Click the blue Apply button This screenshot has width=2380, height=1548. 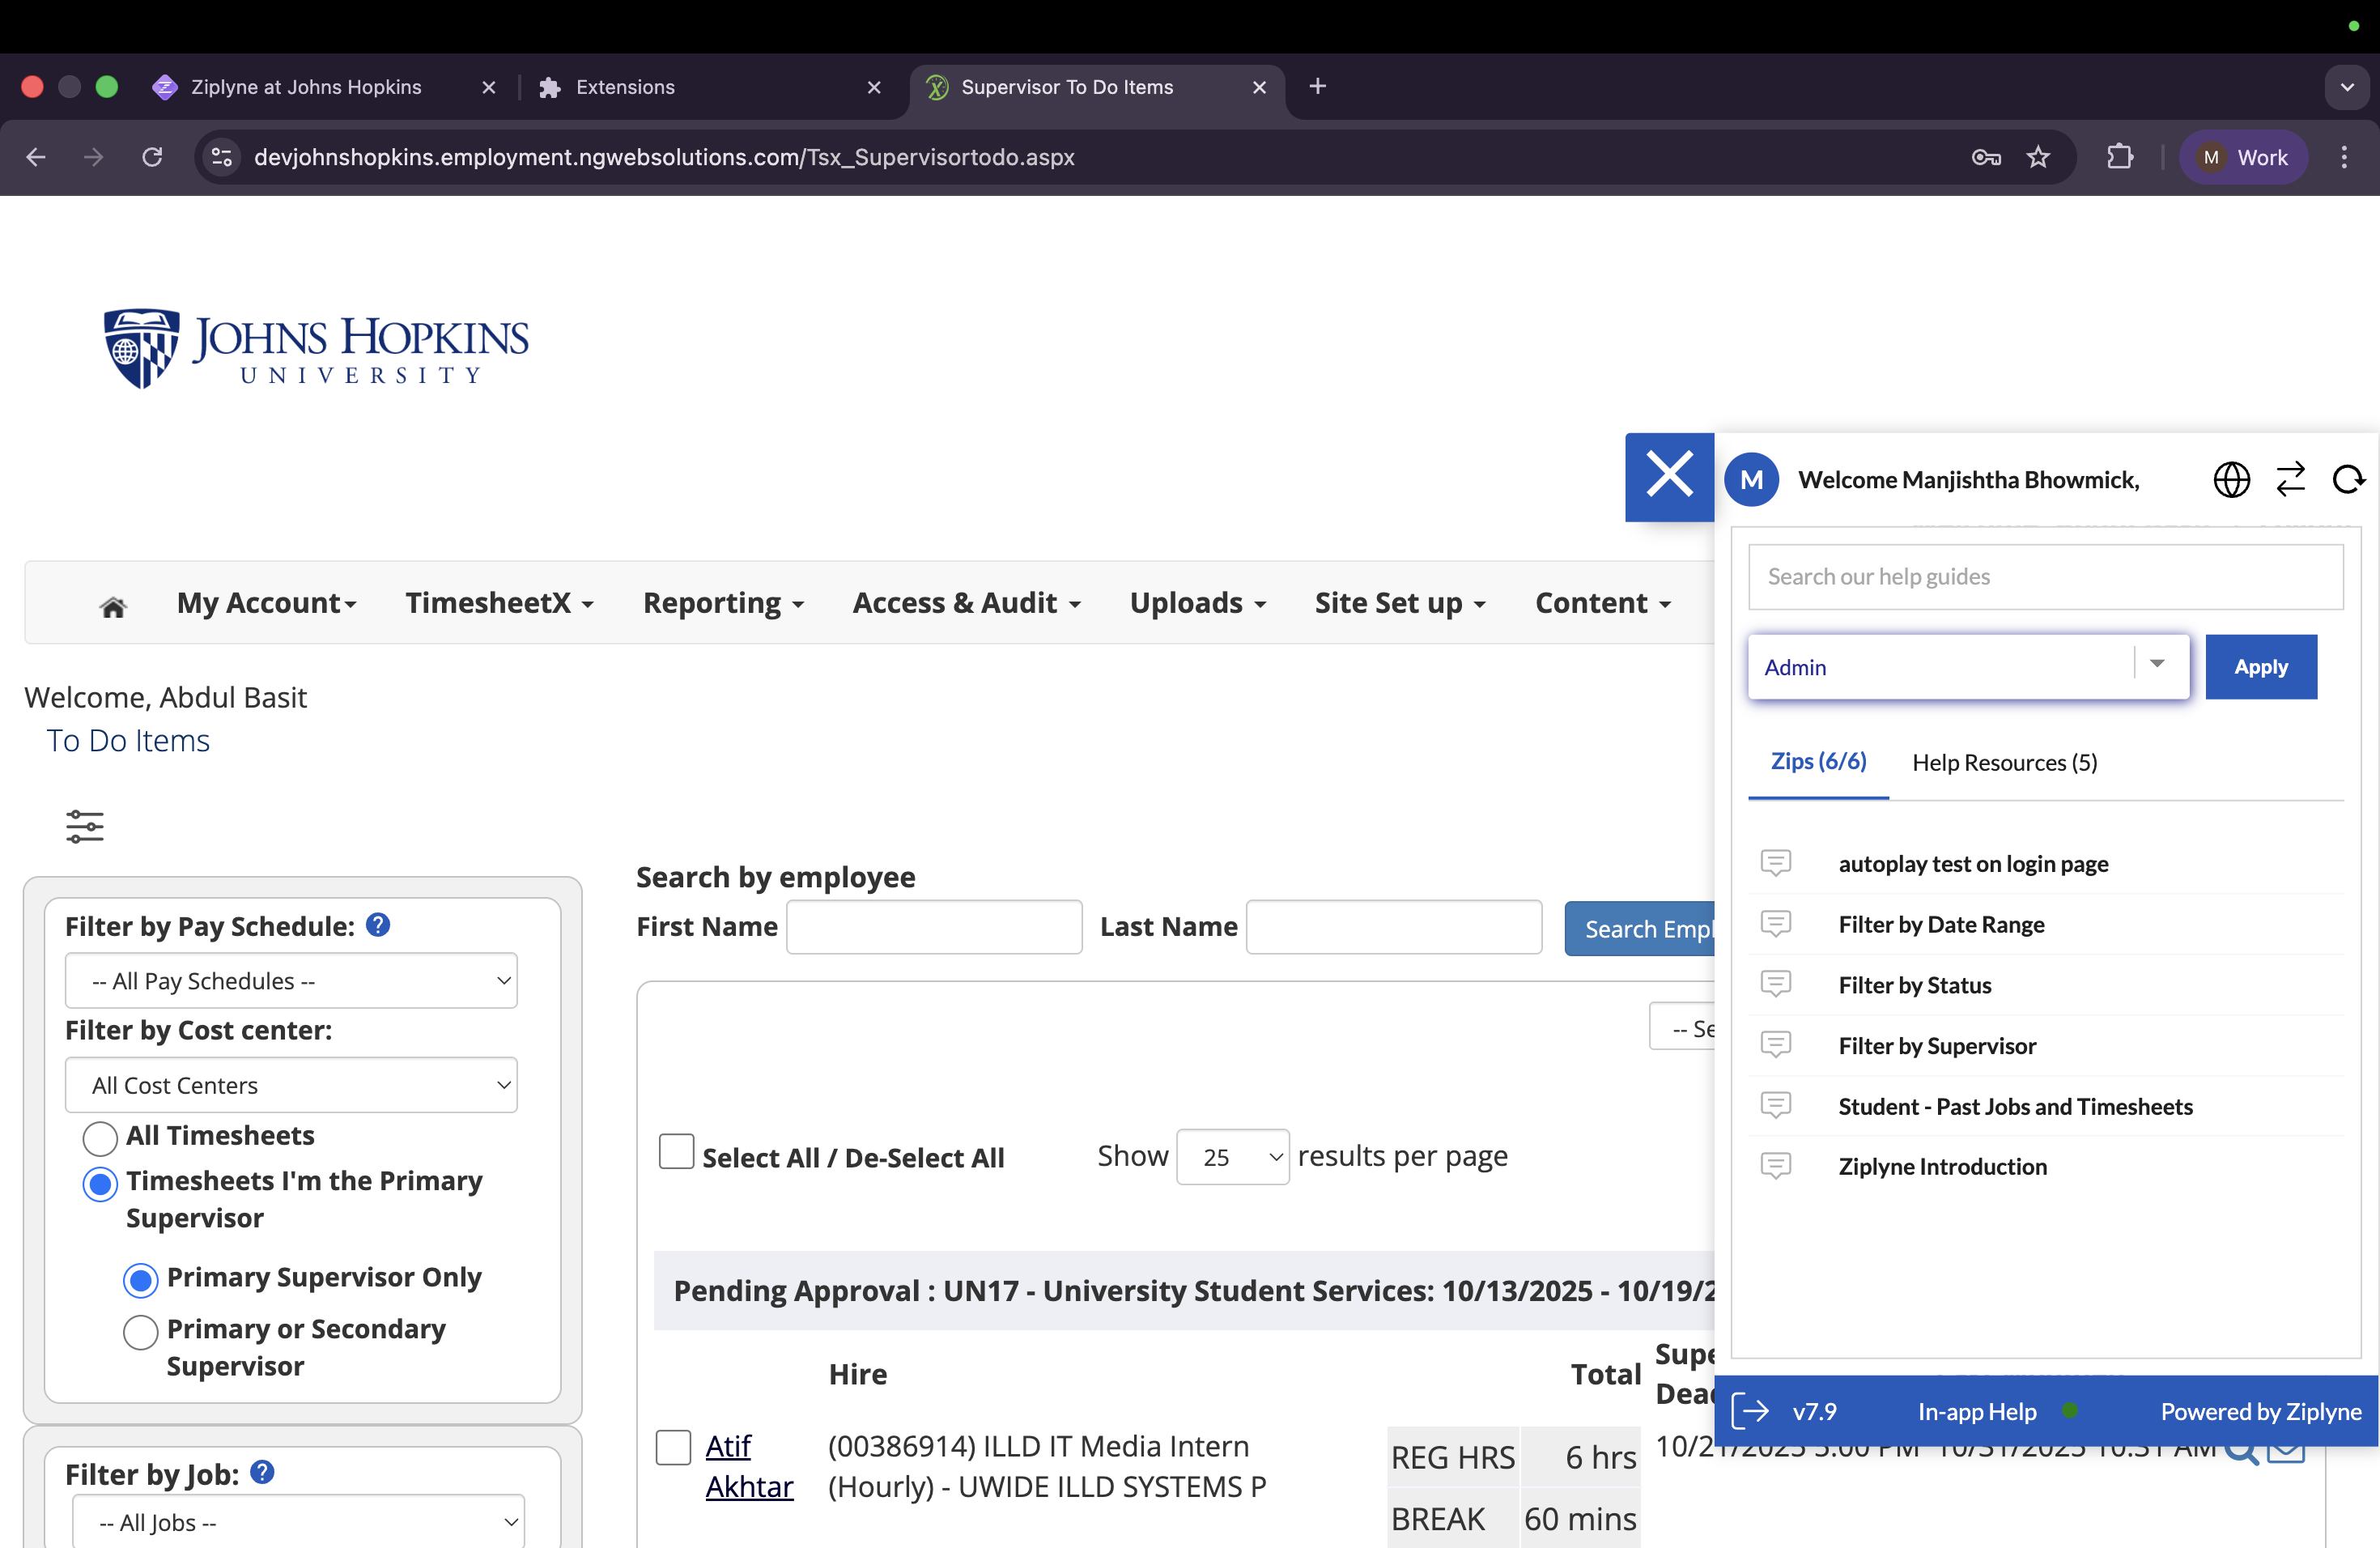[x=2260, y=667]
